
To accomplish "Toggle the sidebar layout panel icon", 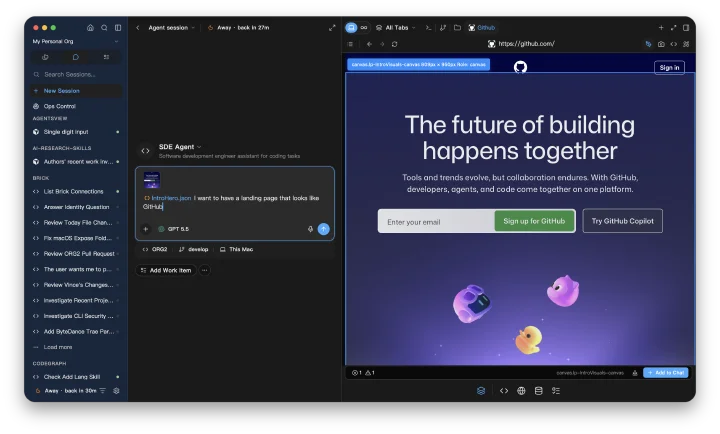I will click(118, 28).
